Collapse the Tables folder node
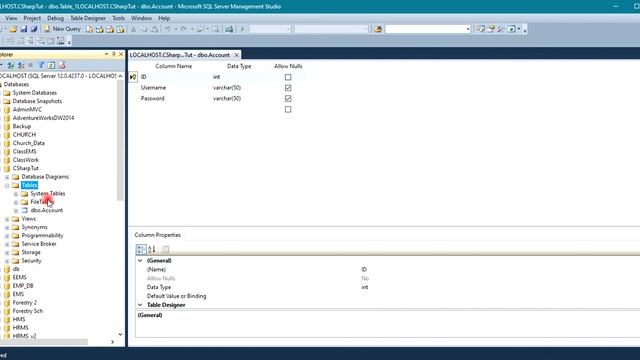Image resolution: width=640 pixels, height=360 pixels. click(x=7, y=185)
